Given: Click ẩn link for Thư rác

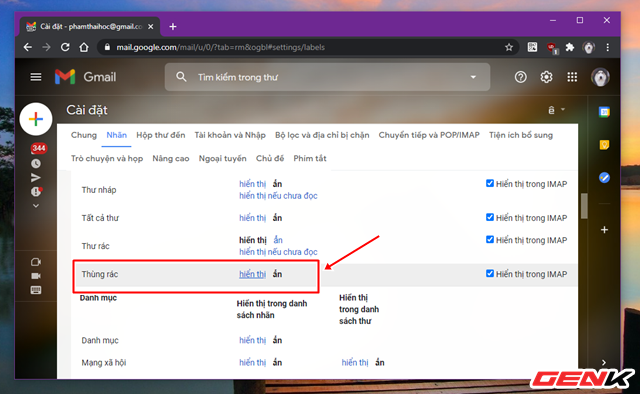Looking at the screenshot, I should click(x=278, y=240).
